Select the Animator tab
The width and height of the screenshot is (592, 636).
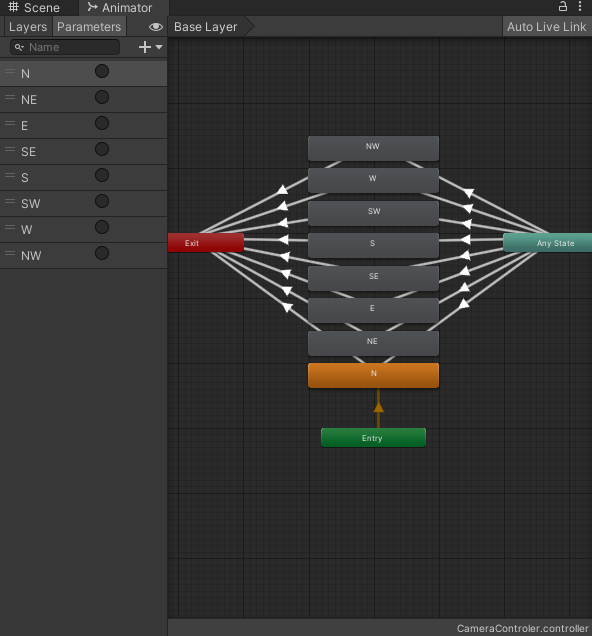pos(120,7)
